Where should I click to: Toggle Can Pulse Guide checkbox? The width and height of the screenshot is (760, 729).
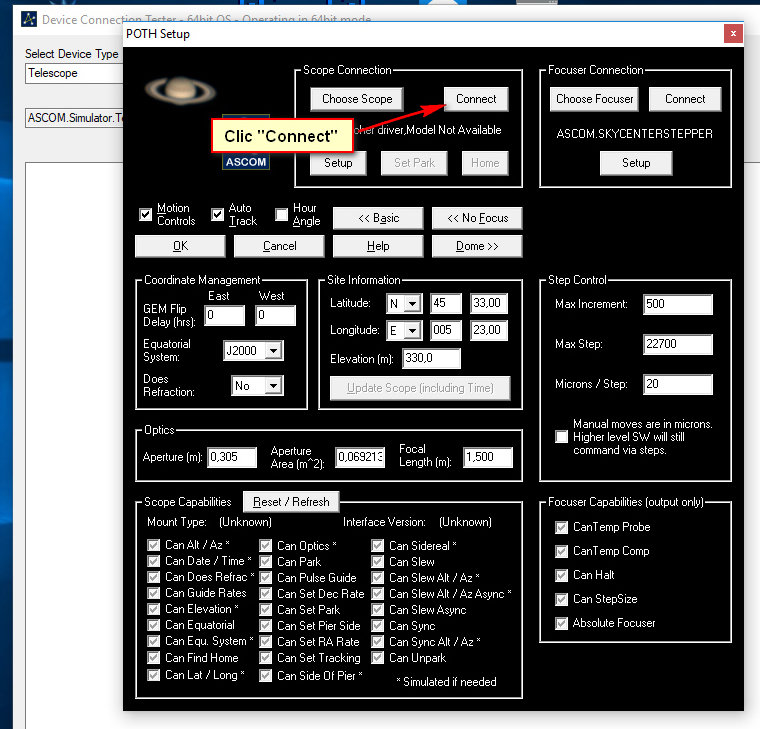265,577
